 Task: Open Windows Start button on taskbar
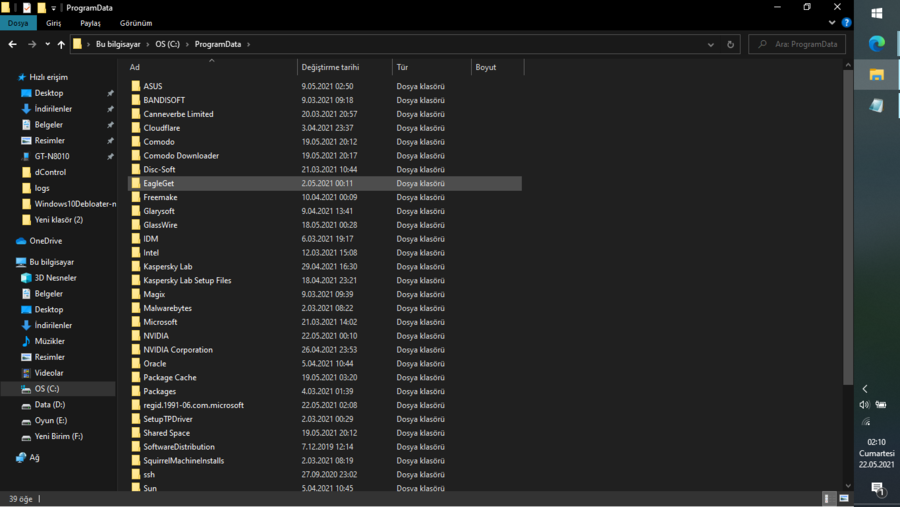(x=876, y=13)
